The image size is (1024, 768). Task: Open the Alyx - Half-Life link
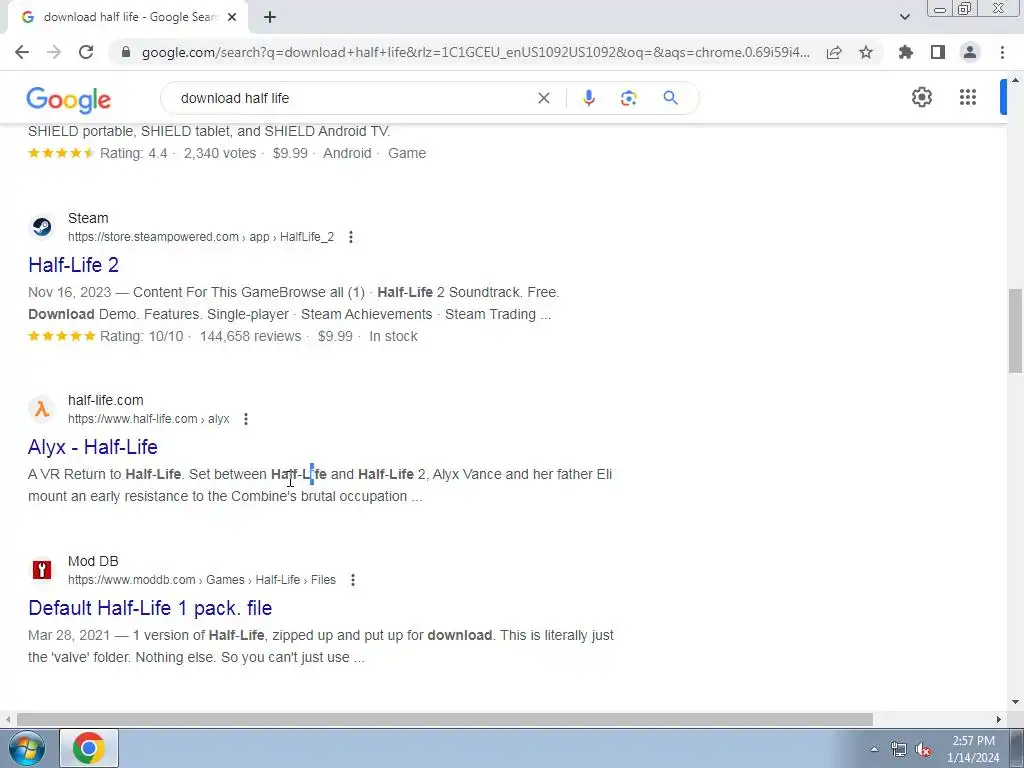tap(93, 447)
